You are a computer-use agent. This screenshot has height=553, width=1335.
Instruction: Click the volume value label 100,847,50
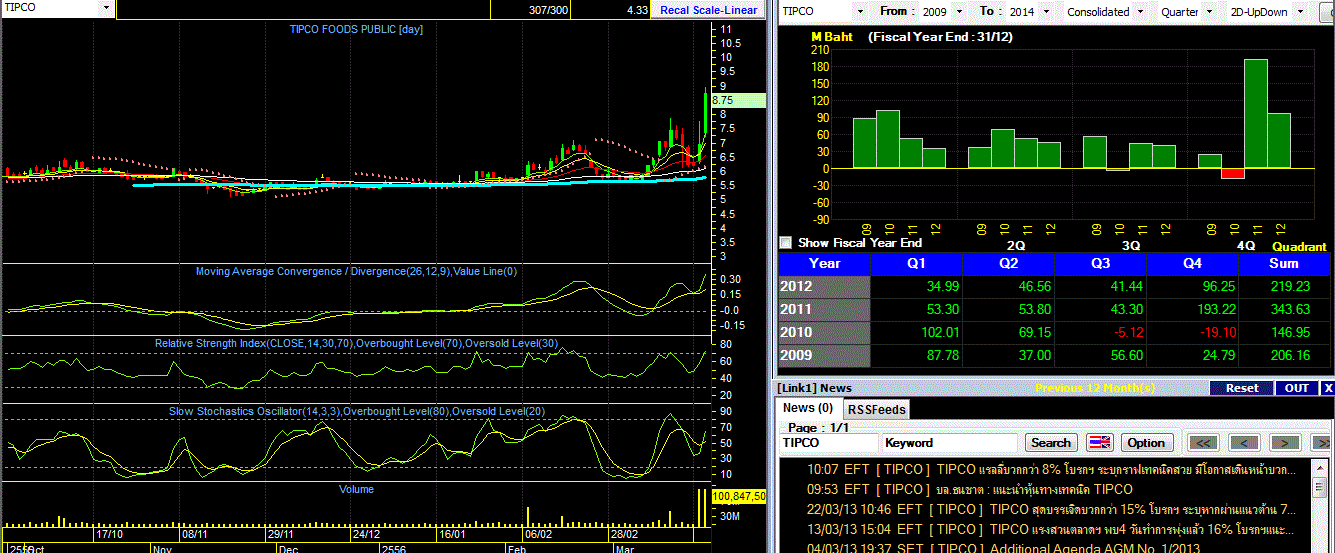coord(739,496)
